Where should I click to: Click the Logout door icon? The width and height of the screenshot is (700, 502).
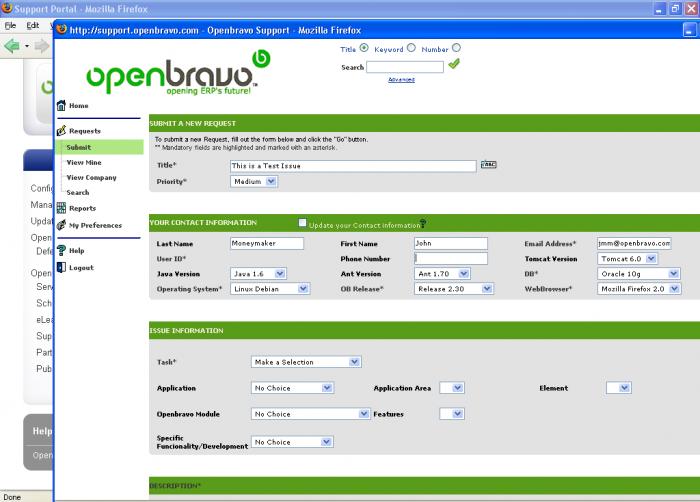(61, 267)
